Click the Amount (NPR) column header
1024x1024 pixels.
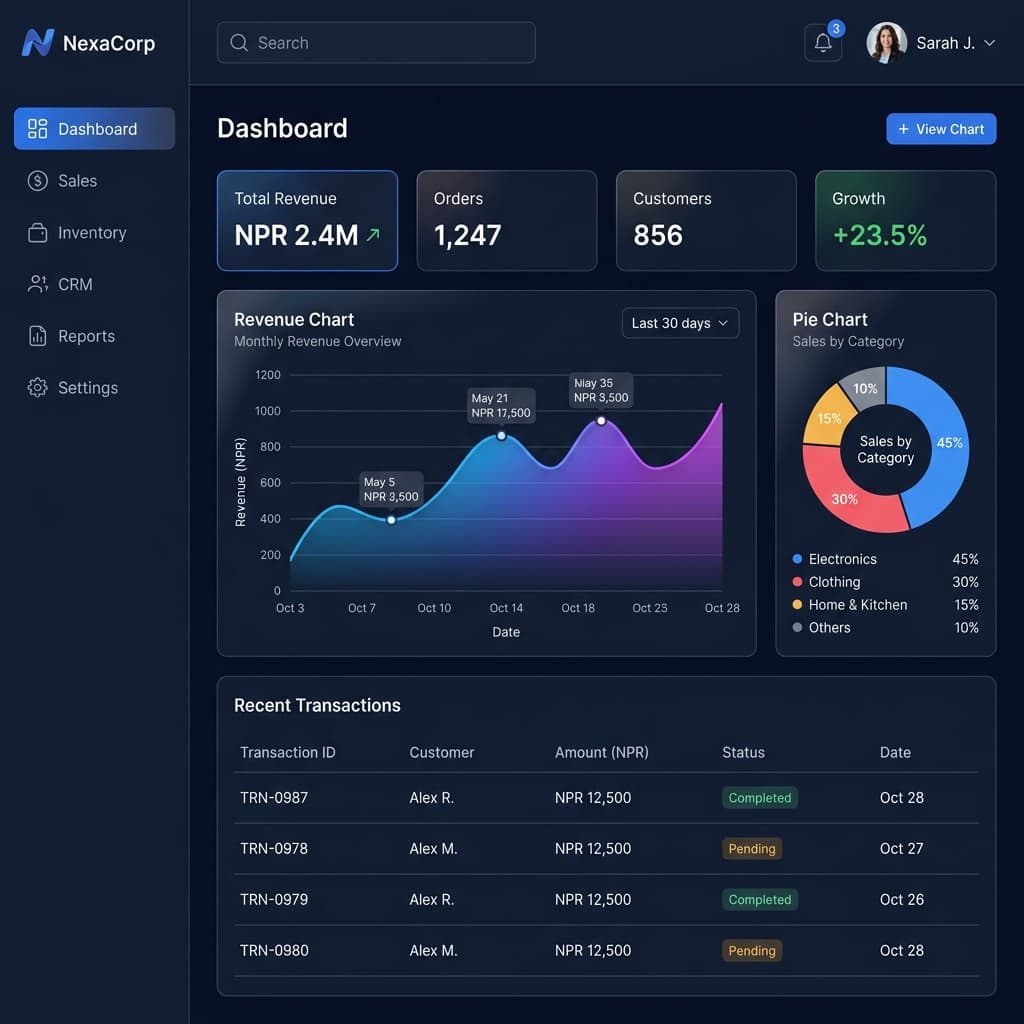pos(601,752)
